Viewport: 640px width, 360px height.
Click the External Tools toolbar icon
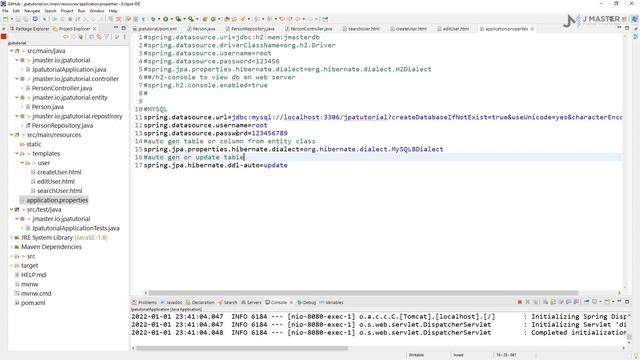(191, 19)
